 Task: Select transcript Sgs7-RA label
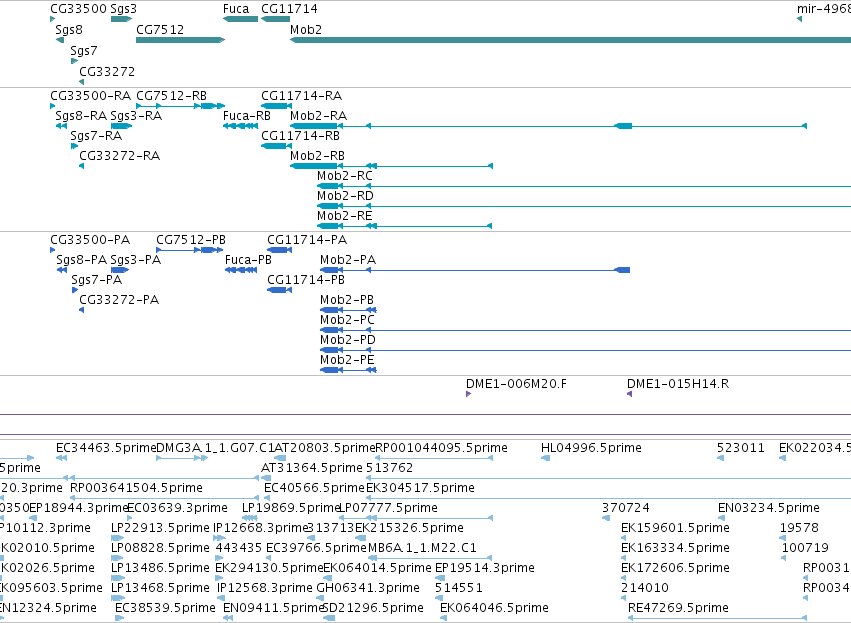tap(96, 136)
